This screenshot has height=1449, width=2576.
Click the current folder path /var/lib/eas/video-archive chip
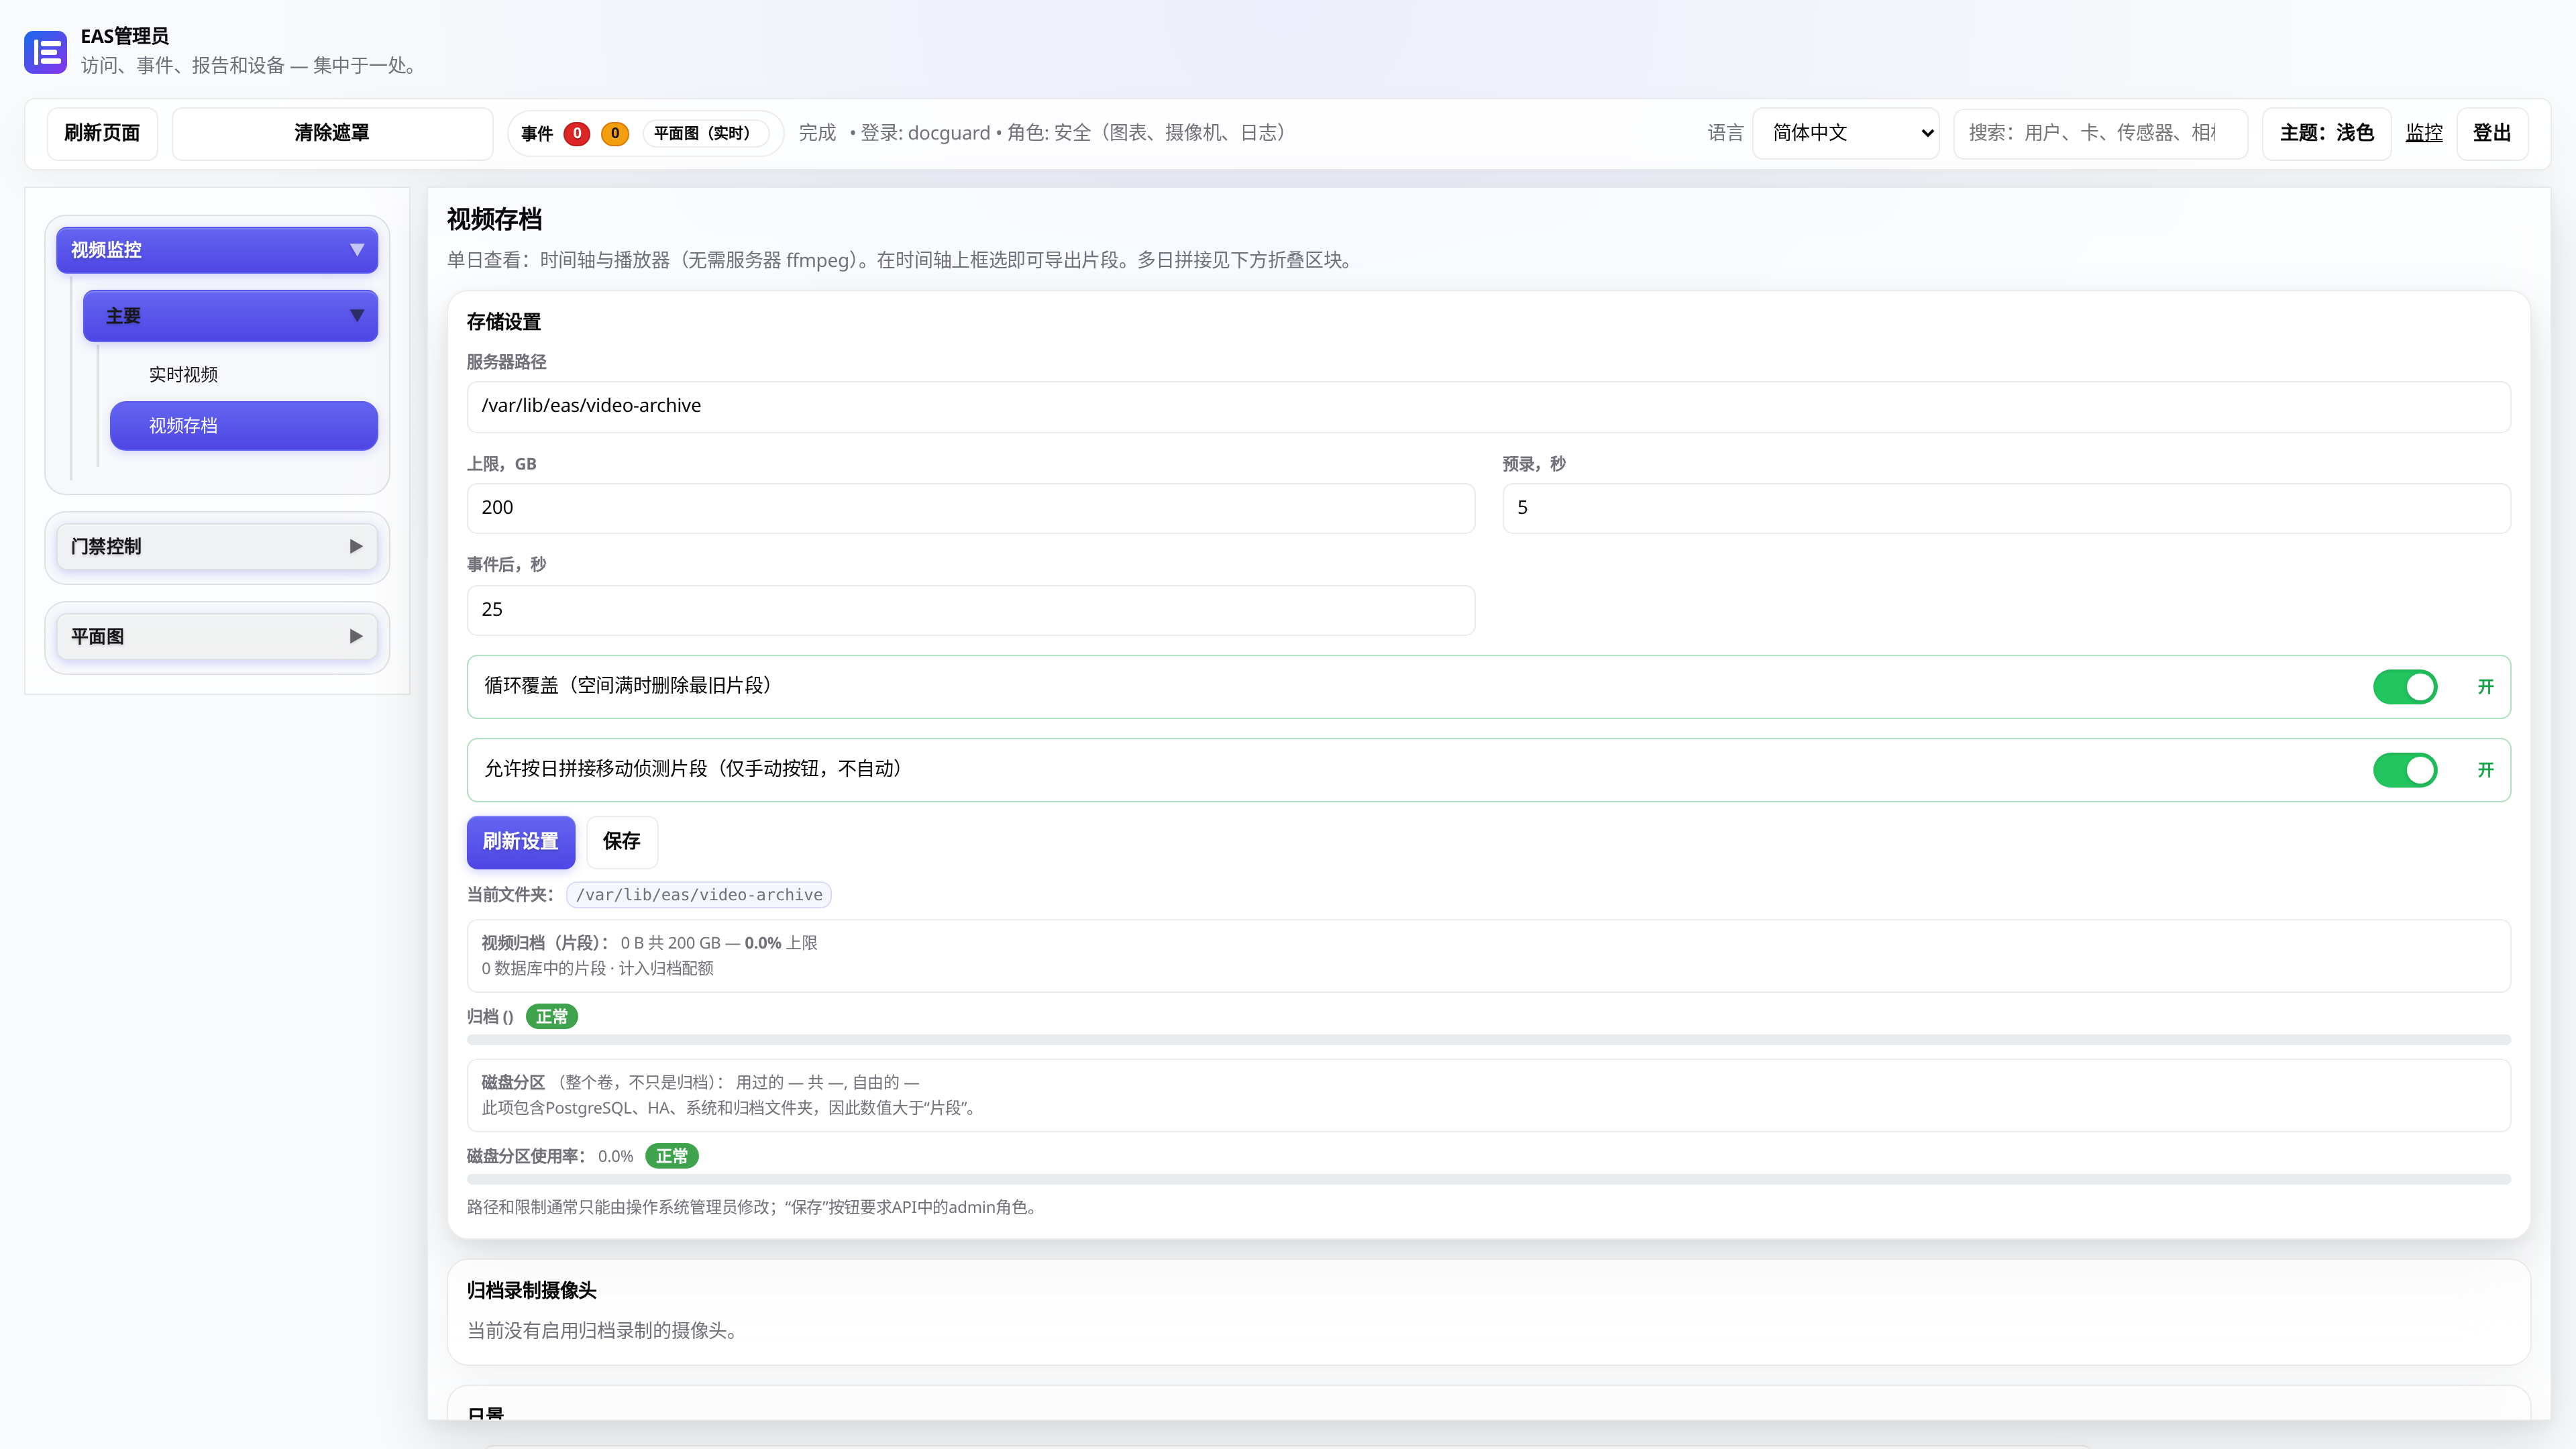[699, 895]
